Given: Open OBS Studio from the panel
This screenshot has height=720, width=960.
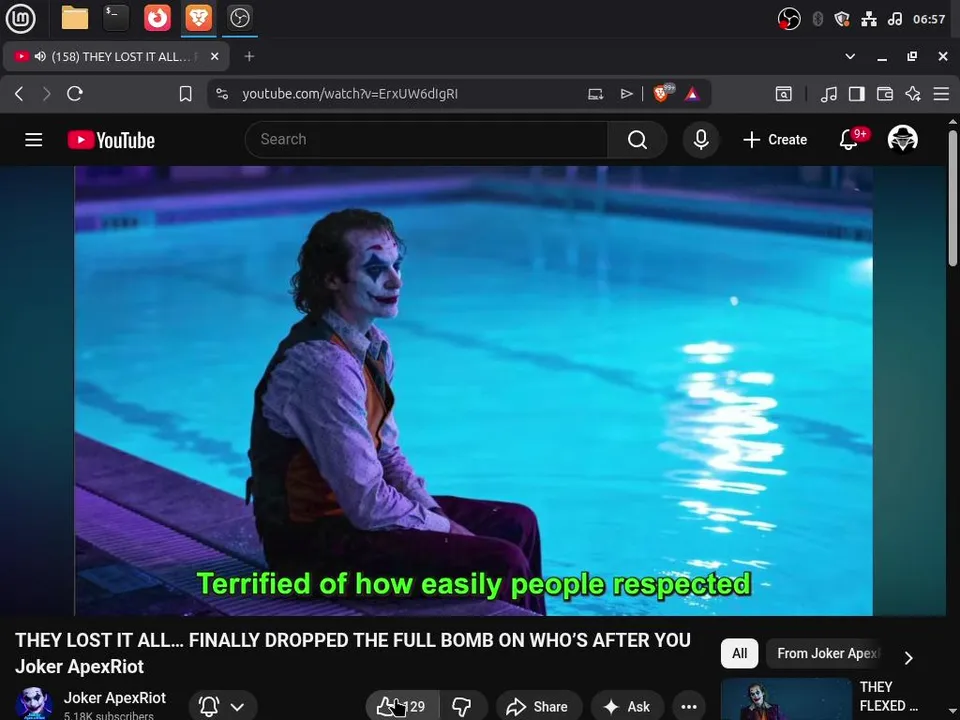Looking at the screenshot, I should (239, 18).
